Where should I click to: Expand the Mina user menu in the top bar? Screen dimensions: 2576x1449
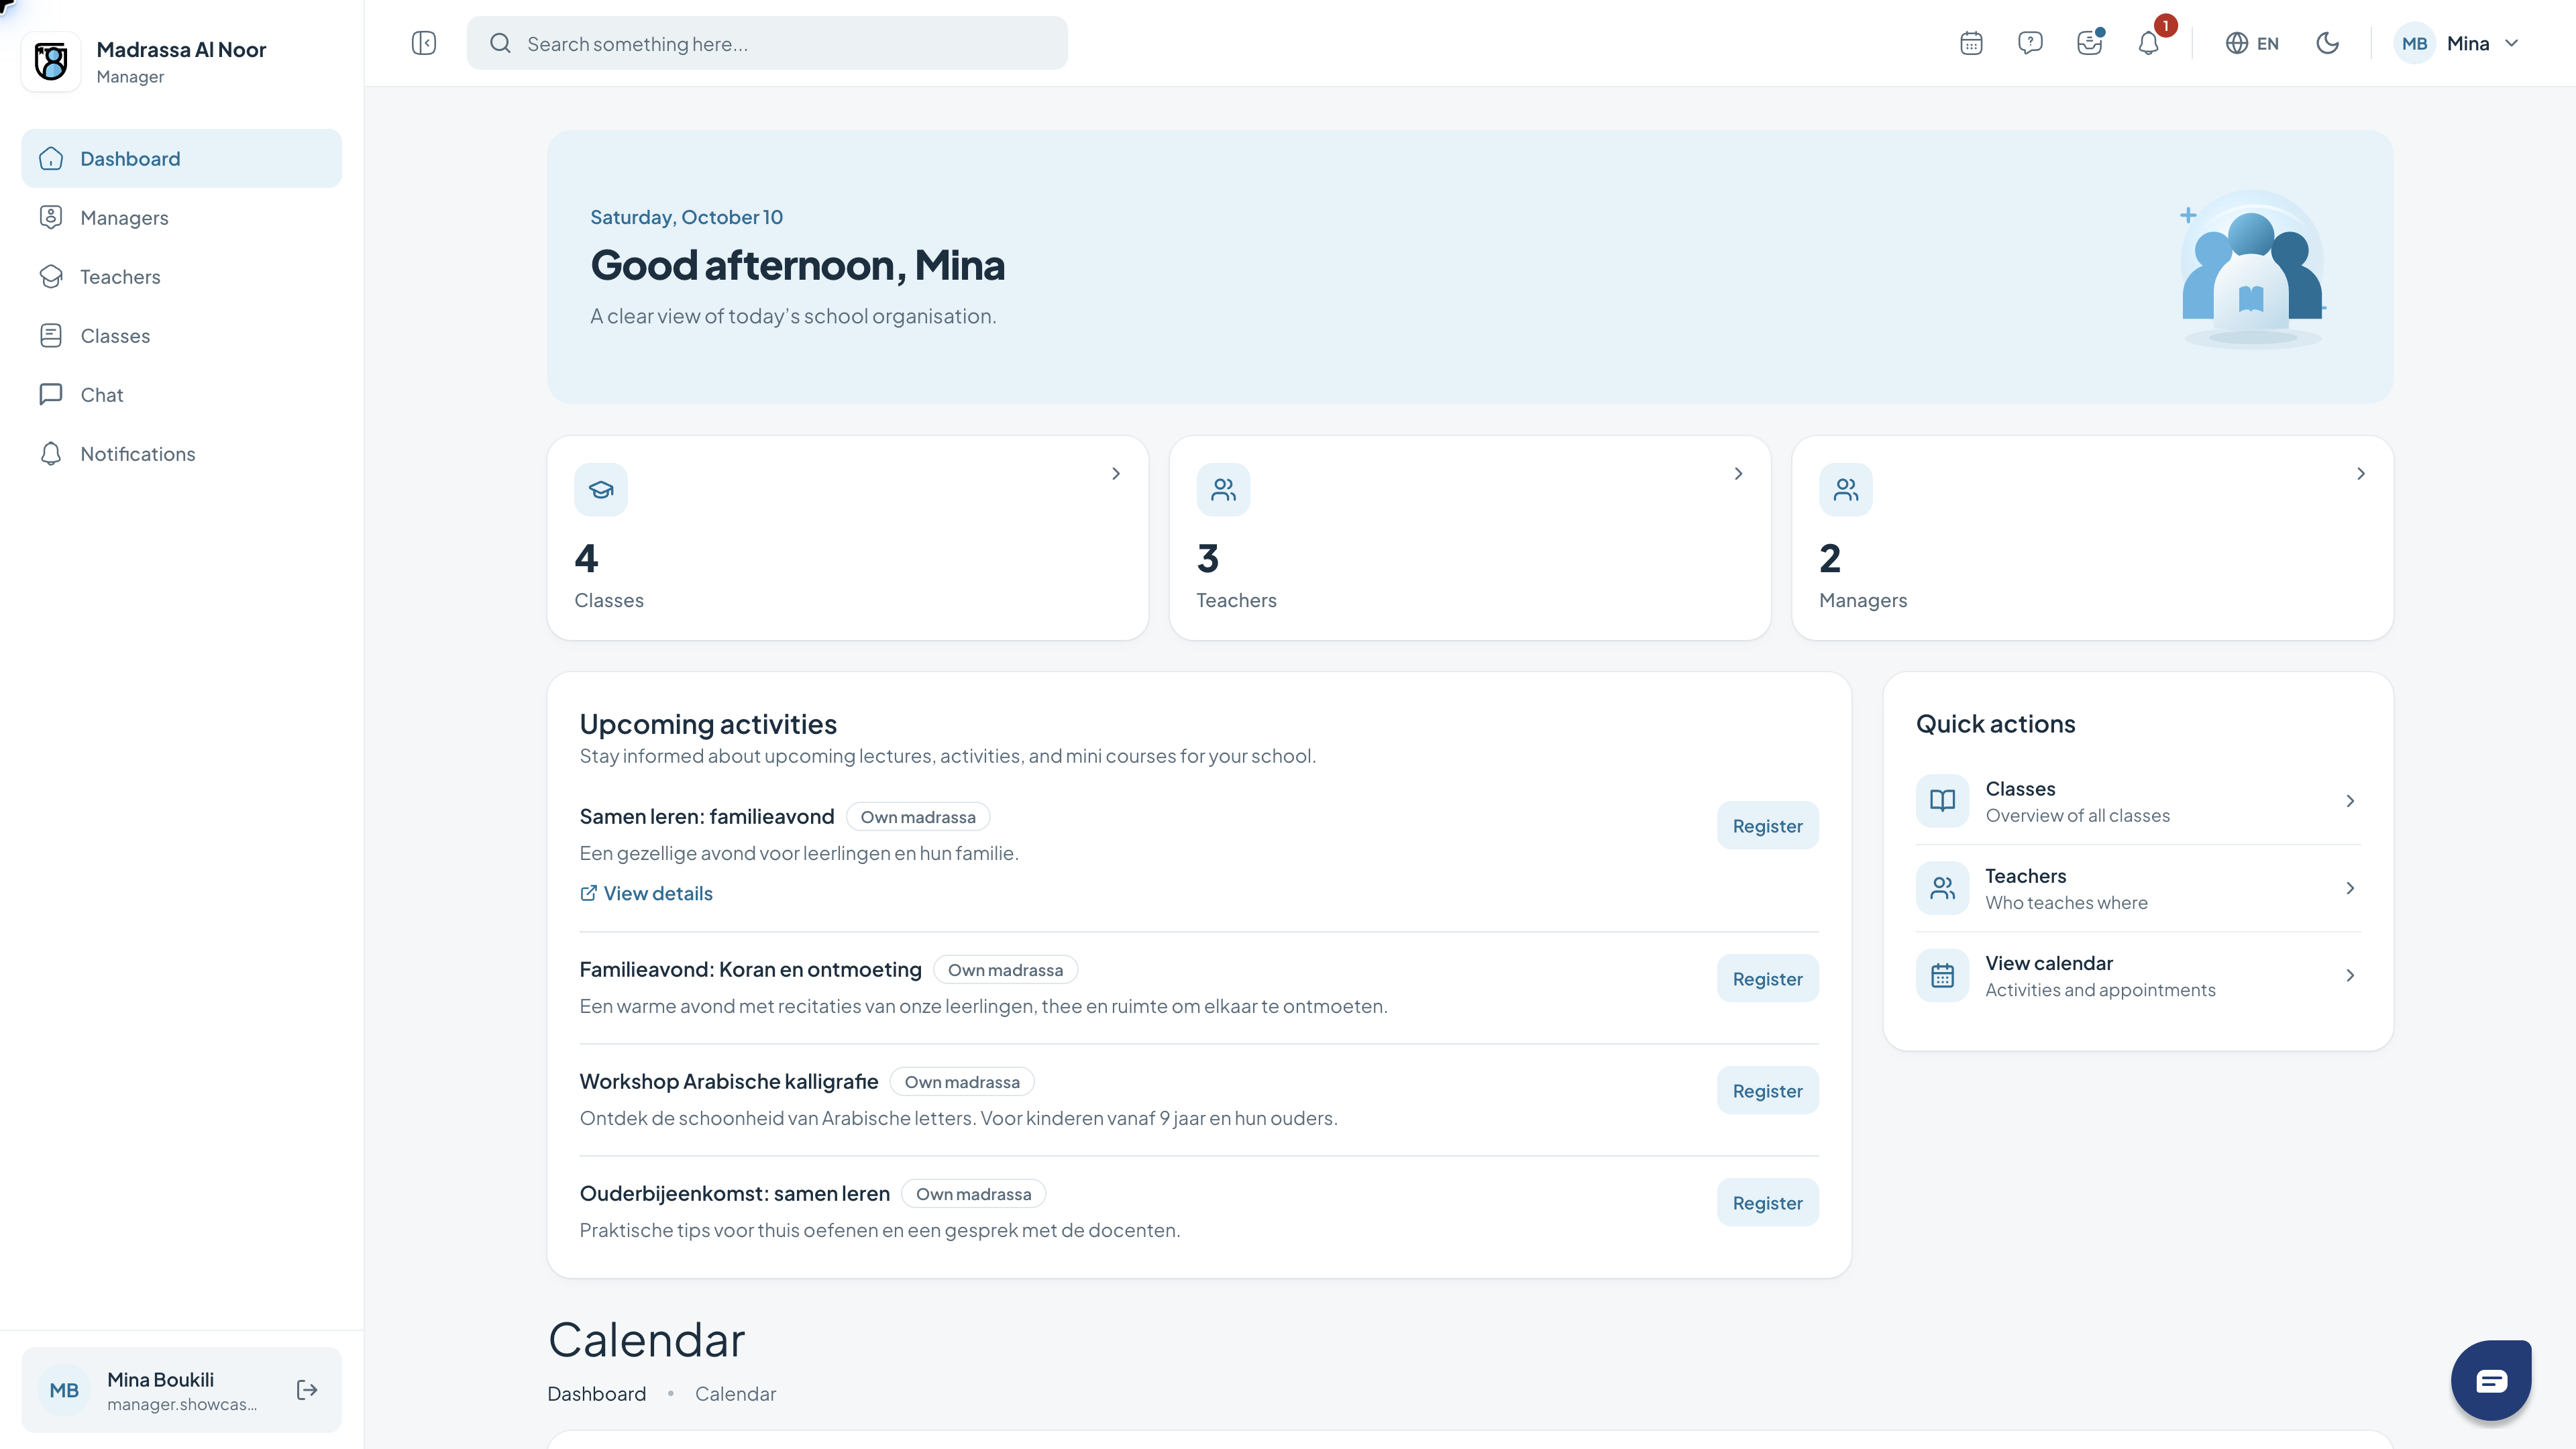tap(2458, 43)
